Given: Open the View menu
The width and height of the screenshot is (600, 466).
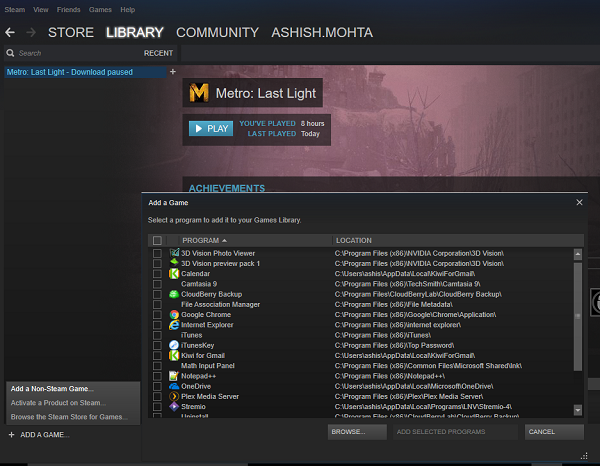Looking at the screenshot, I should click(41, 10).
